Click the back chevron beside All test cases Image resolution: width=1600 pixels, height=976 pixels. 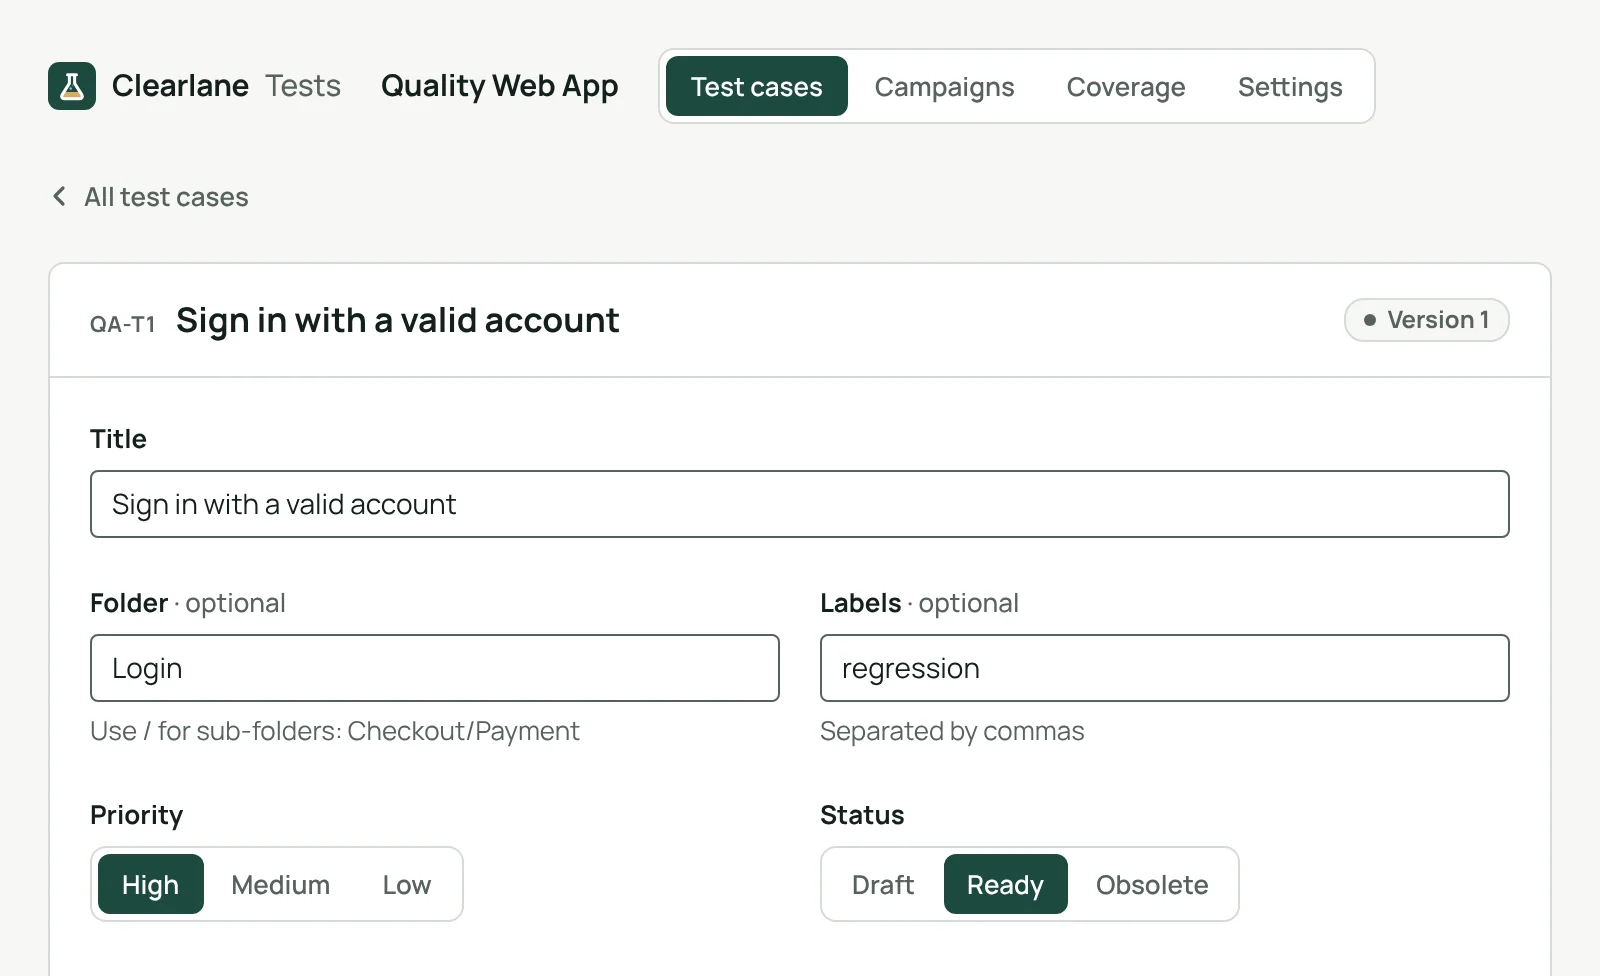(x=59, y=196)
